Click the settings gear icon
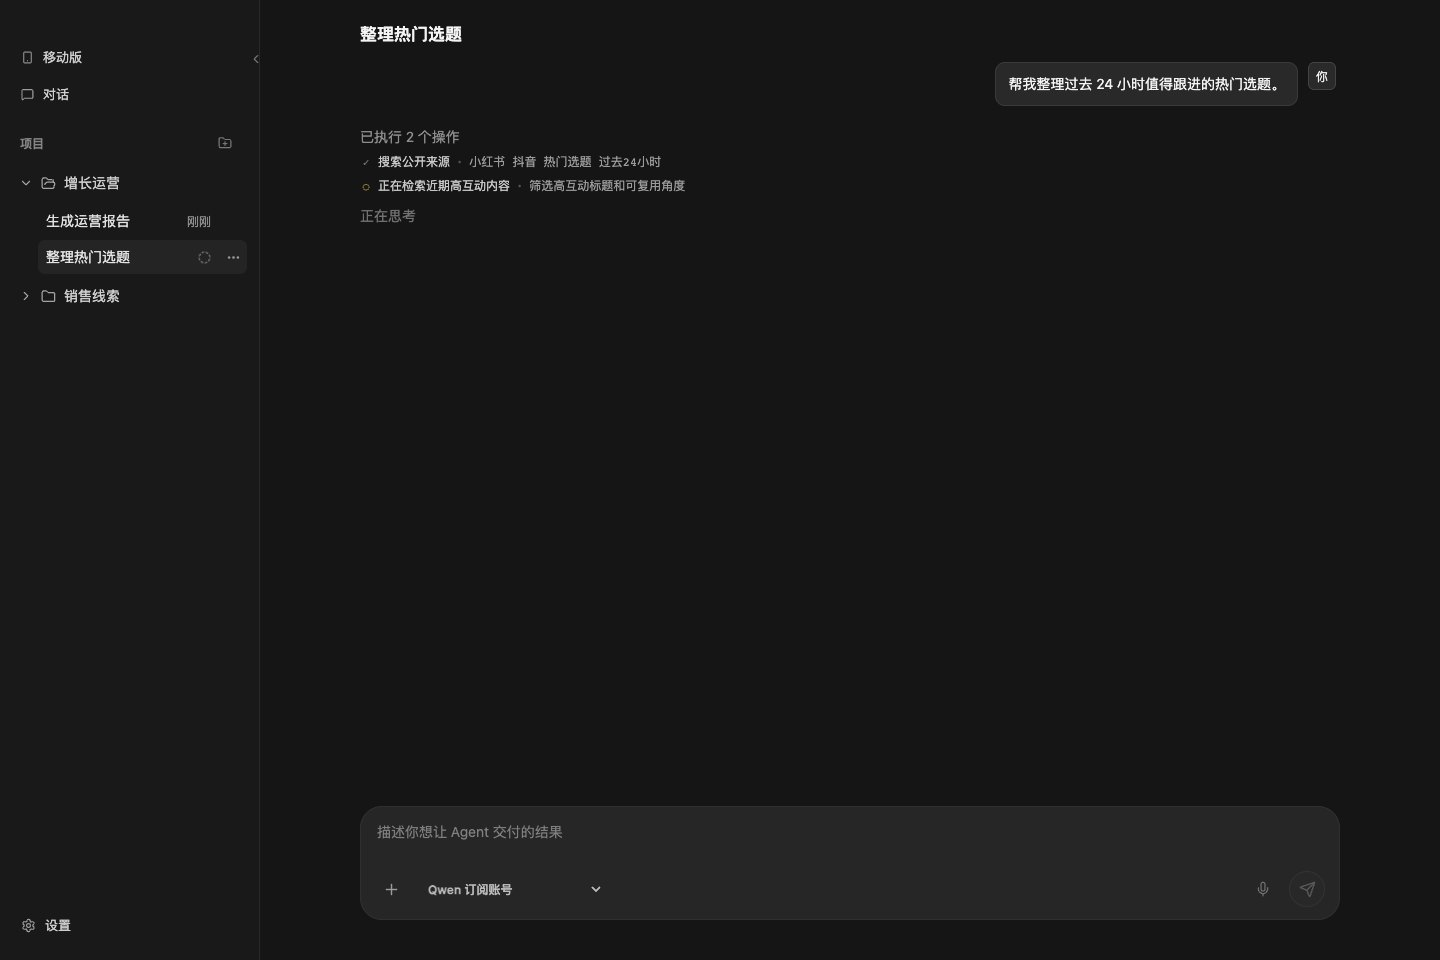1440x960 pixels. pyautogui.click(x=28, y=925)
